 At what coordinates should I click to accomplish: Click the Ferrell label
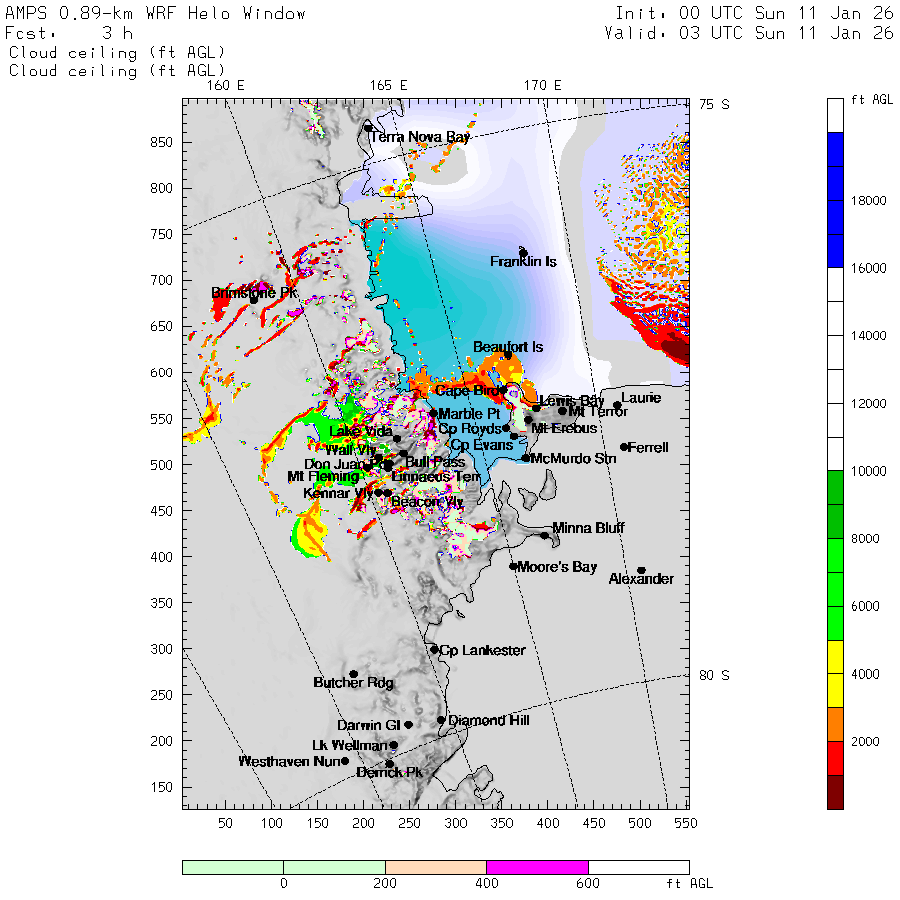pyautogui.click(x=648, y=447)
